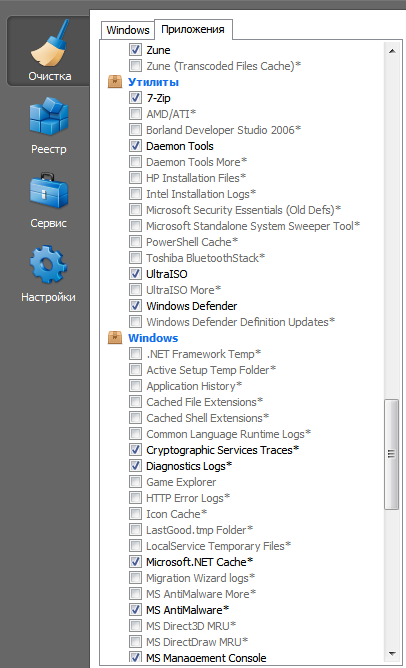Open the Реестр registry section

49,126
